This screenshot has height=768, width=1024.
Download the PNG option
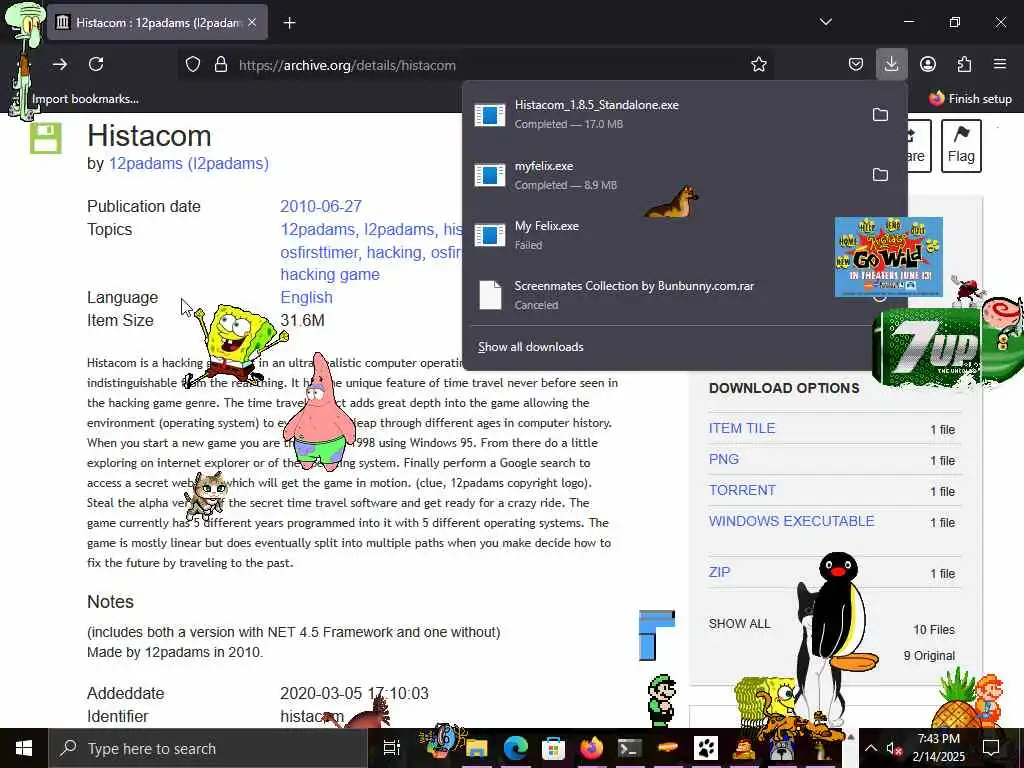point(724,459)
